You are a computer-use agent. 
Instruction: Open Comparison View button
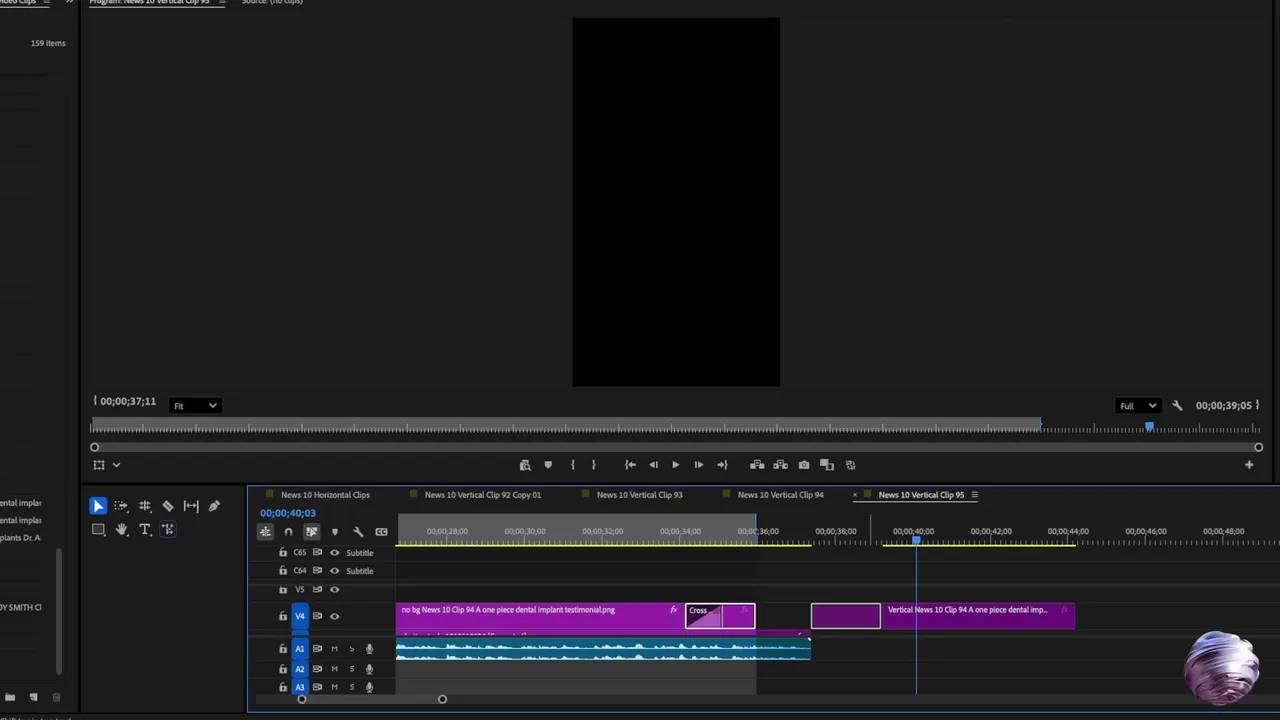(827, 465)
